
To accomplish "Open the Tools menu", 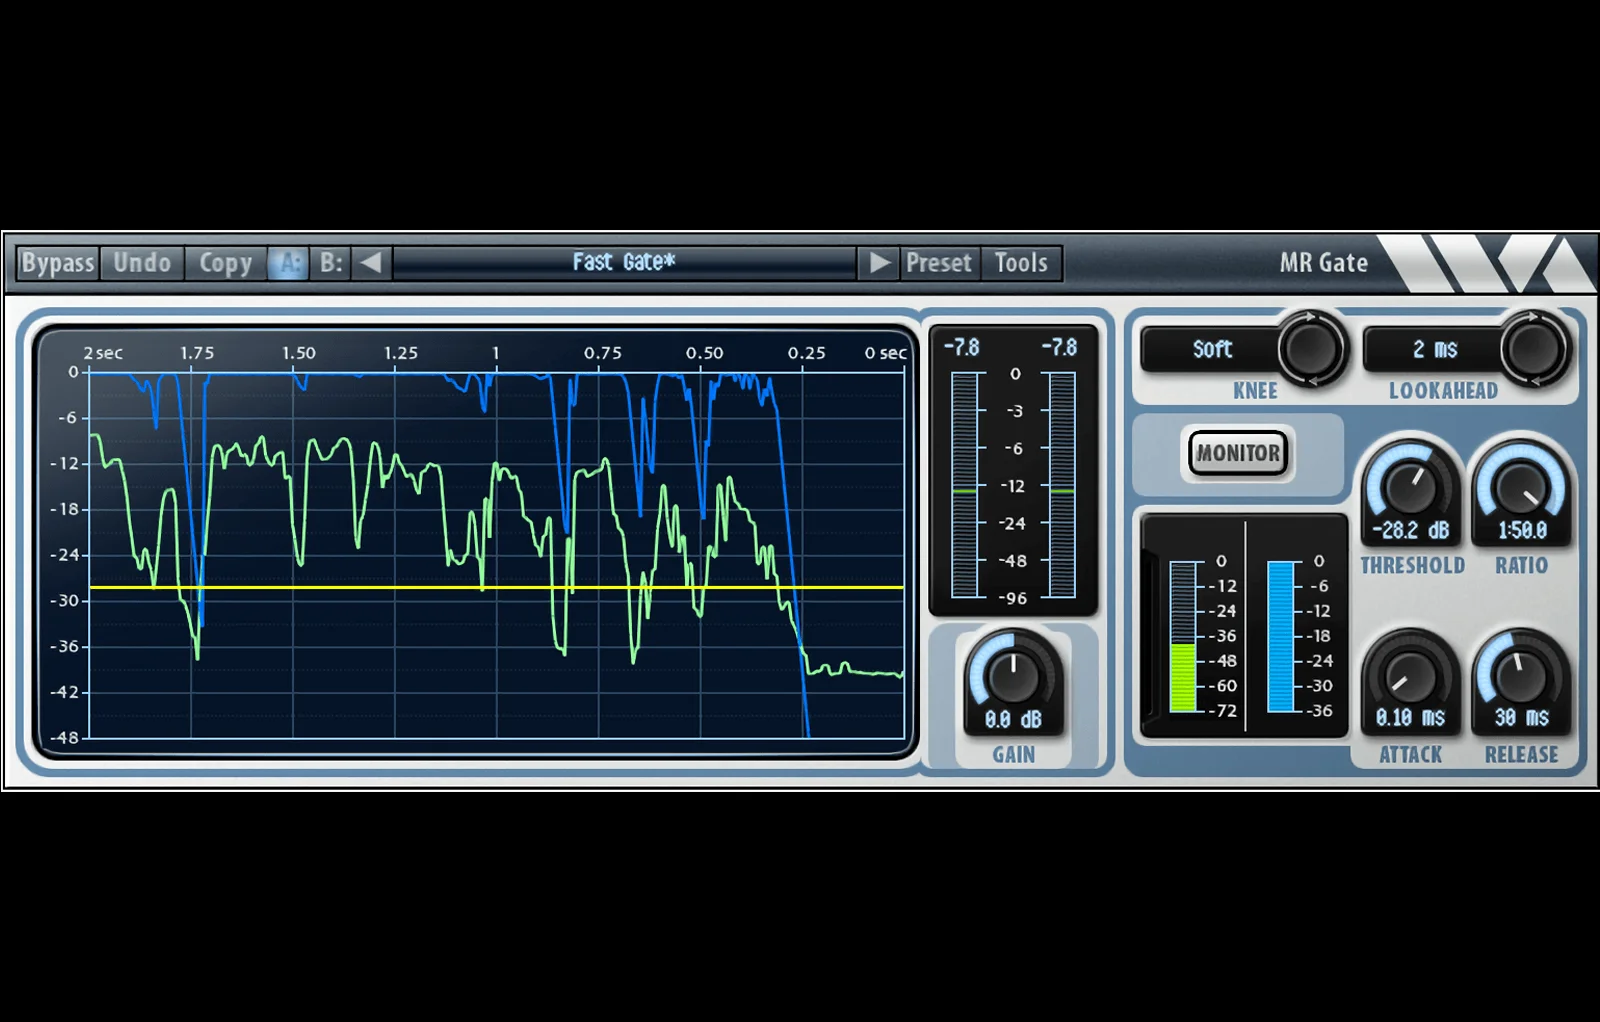I will [x=1021, y=263].
